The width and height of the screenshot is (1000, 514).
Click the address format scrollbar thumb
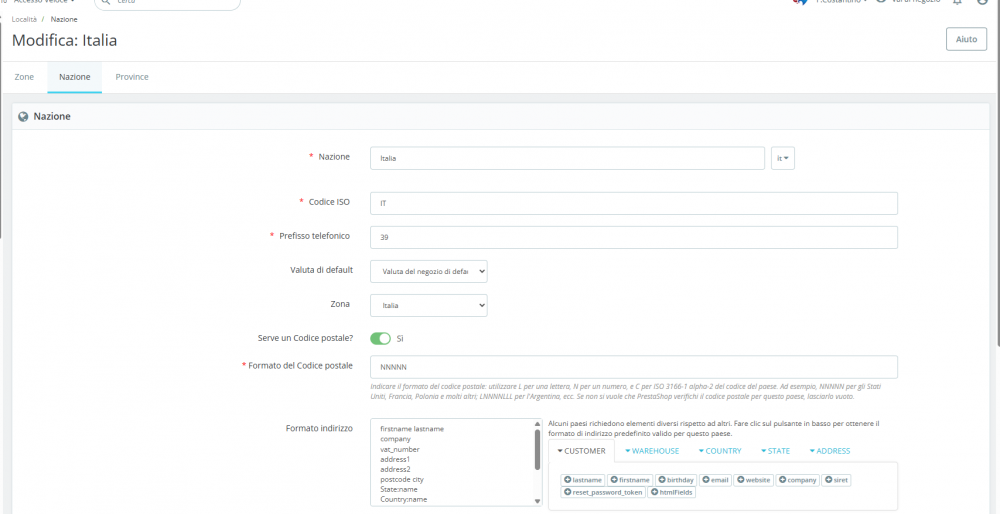pos(537,450)
